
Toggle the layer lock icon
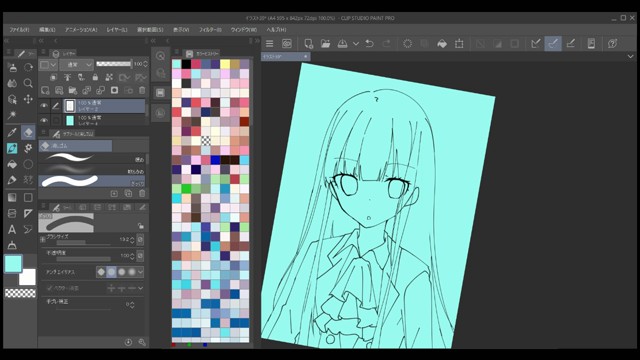(x=95, y=77)
